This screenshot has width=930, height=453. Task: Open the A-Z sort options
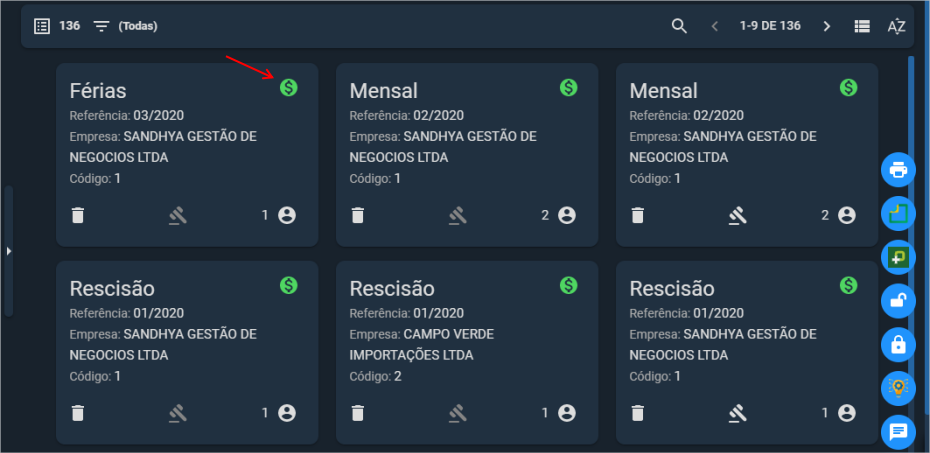pyautogui.click(x=896, y=26)
